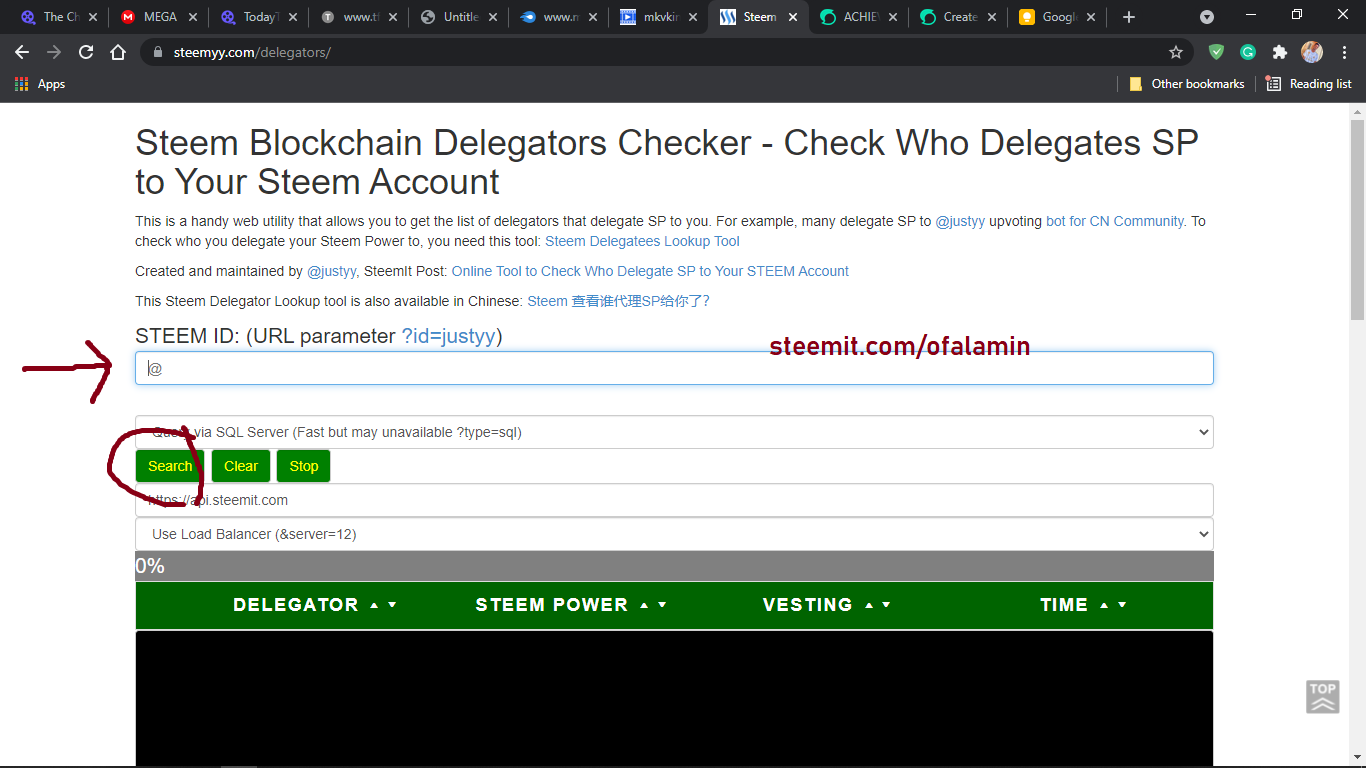Click the green Search button

coord(170,466)
